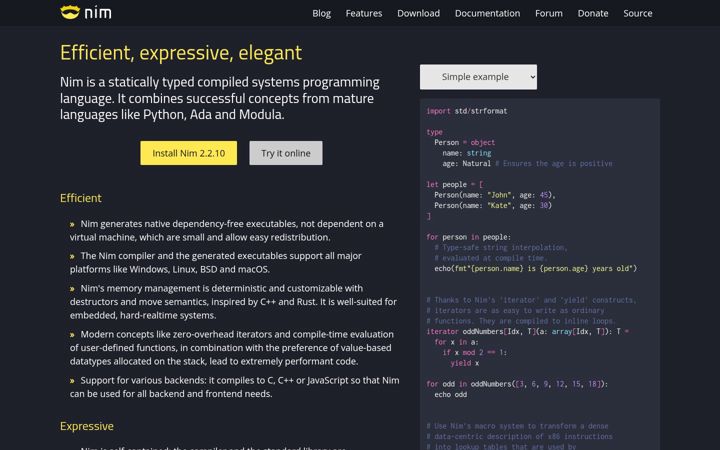The width and height of the screenshot is (720, 450).
Task: Click the Nim crown logo icon
Action: (70, 12)
